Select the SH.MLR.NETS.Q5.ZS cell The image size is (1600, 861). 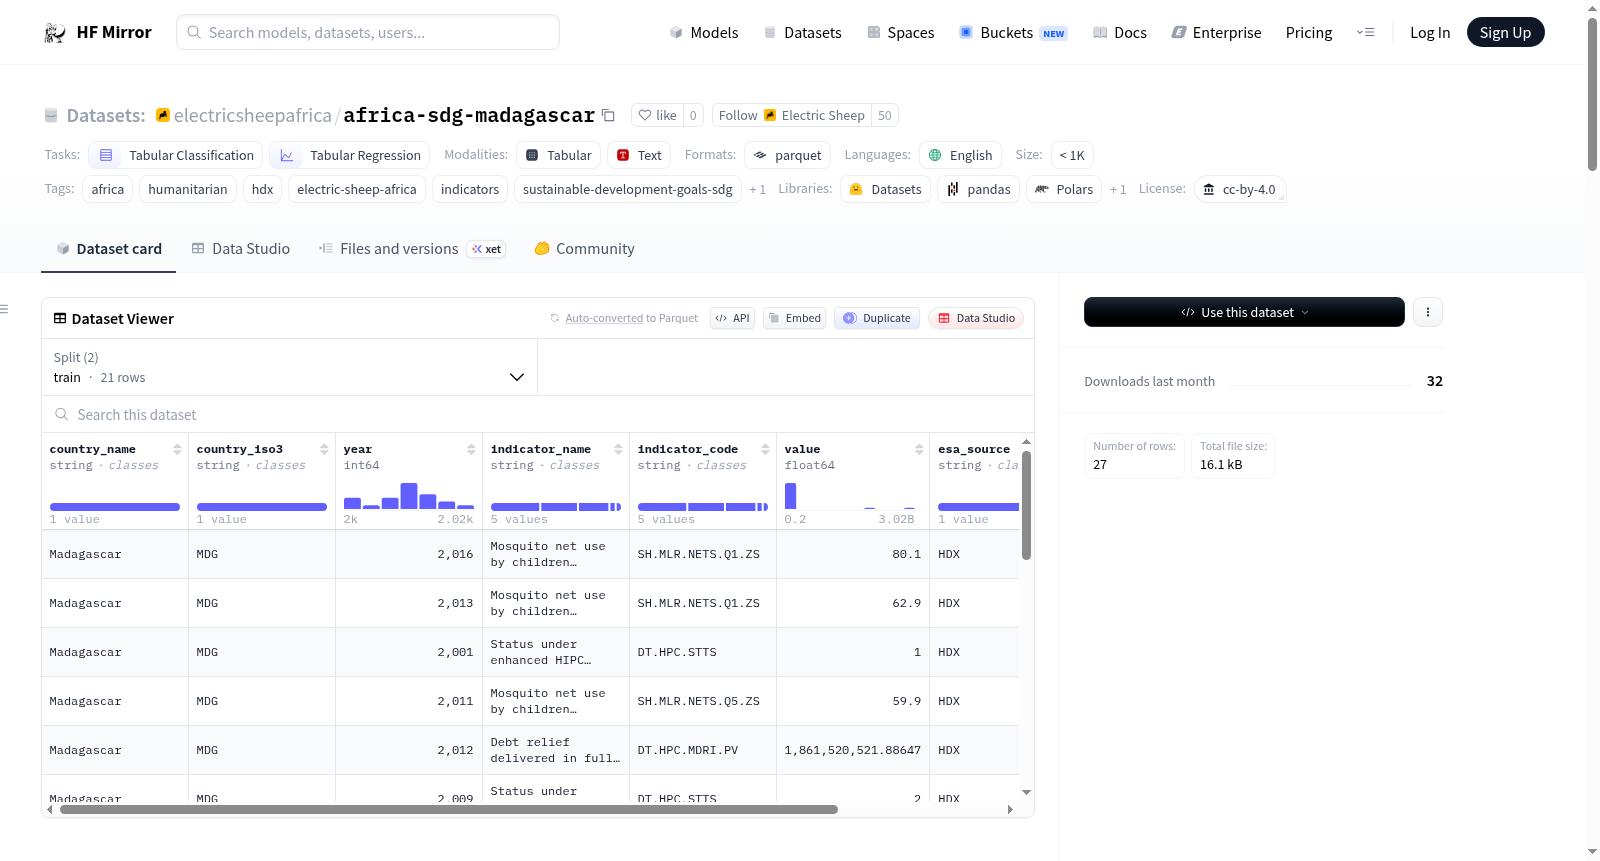tap(703, 701)
